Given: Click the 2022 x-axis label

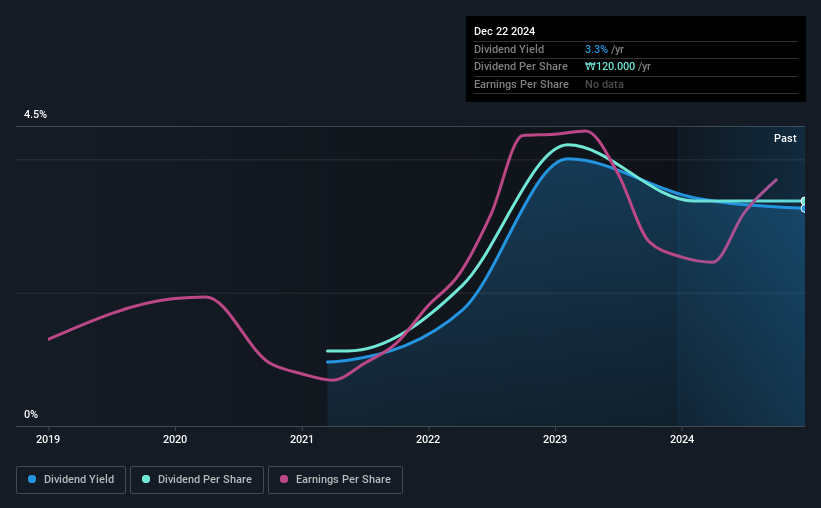Looking at the screenshot, I should [x=428, y=439].
